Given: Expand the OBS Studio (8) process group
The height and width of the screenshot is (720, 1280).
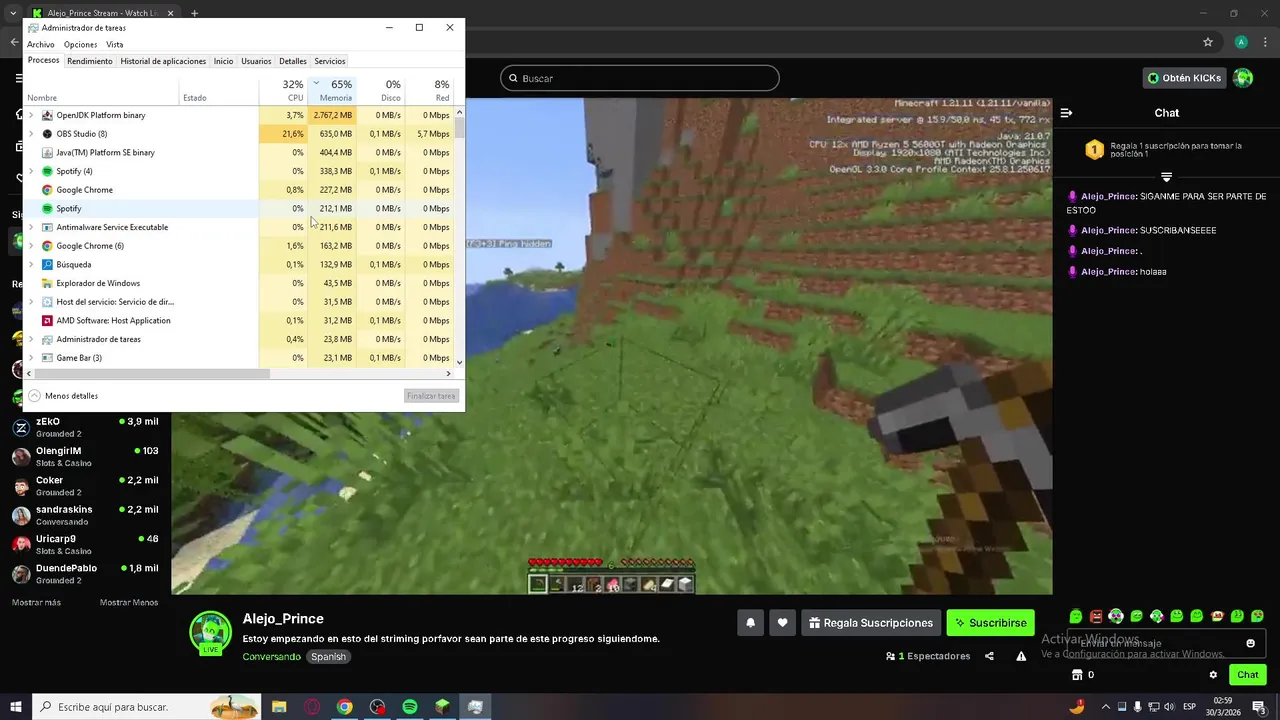Looking at the screenshot, I should pyautogui.click(x=31, y=134).
